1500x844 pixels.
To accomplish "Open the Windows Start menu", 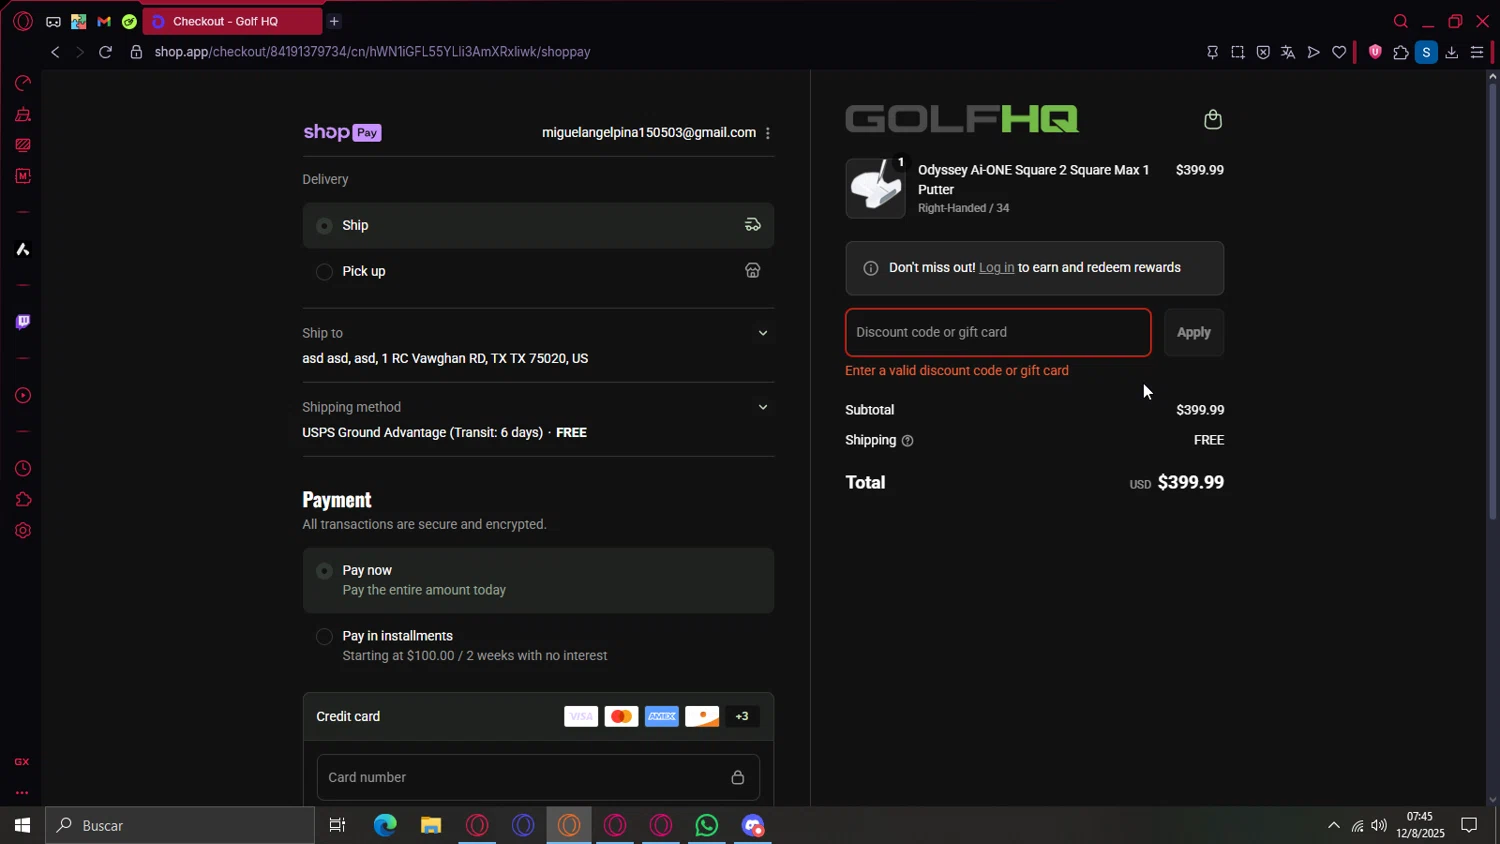I will (x=22, y=825).
